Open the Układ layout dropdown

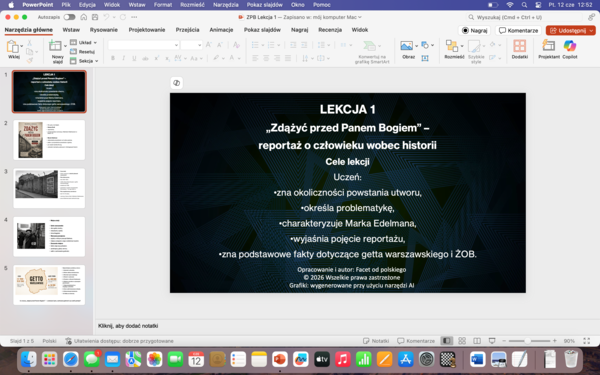click(x=83, y=42)
